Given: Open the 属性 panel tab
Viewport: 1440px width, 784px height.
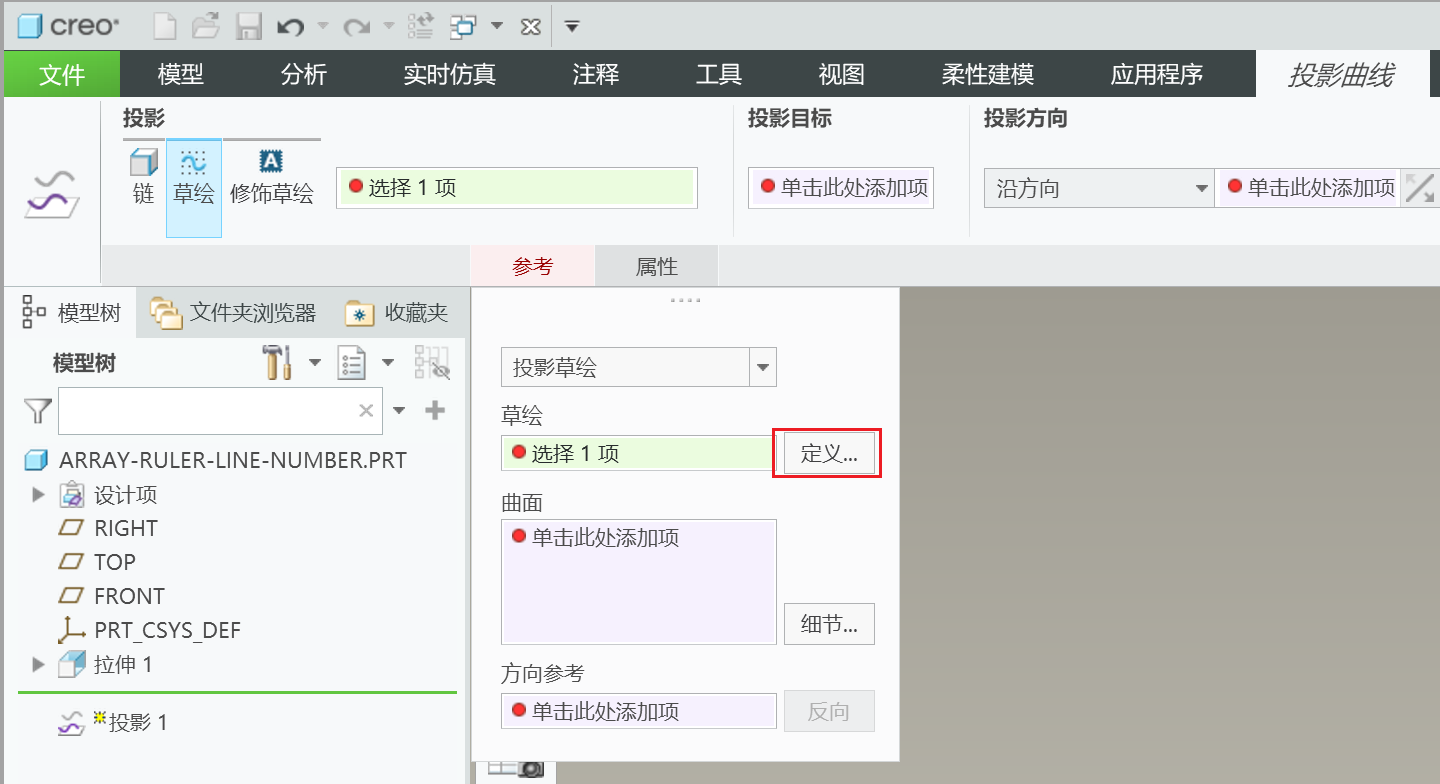Looking at the screenshot, I should pos(657,266).
